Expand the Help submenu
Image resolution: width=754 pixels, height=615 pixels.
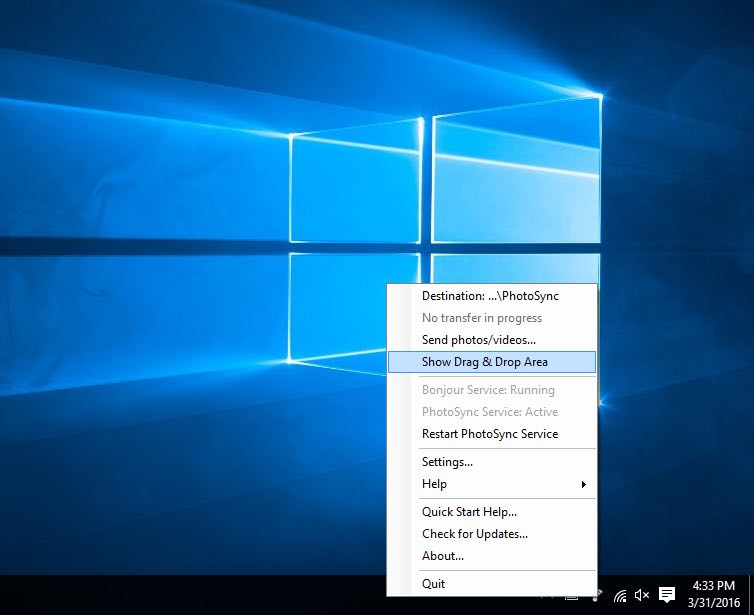pyautogui.click(x=491, y=484)
